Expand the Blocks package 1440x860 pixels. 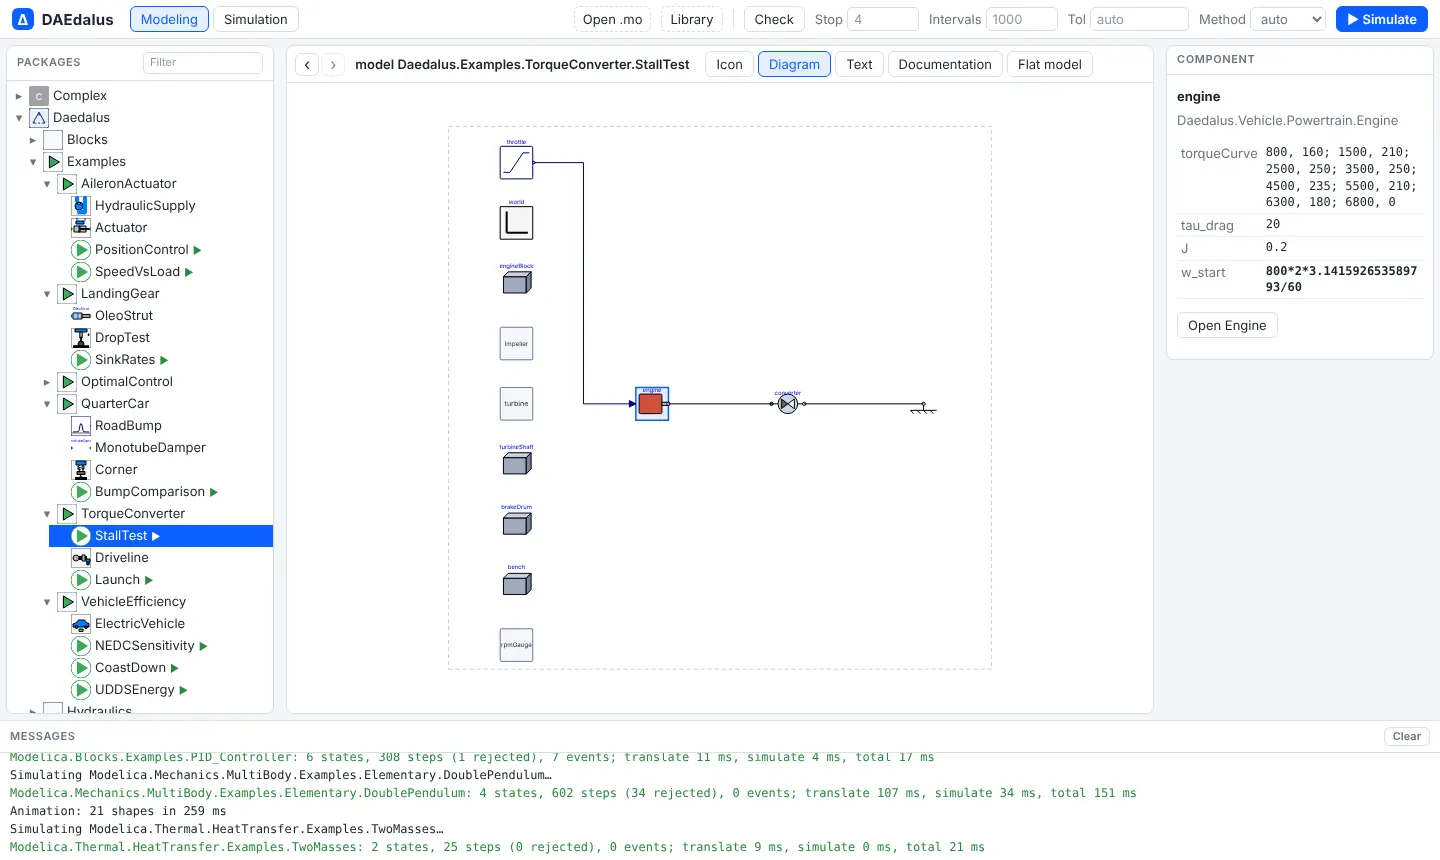pos(33,140)
